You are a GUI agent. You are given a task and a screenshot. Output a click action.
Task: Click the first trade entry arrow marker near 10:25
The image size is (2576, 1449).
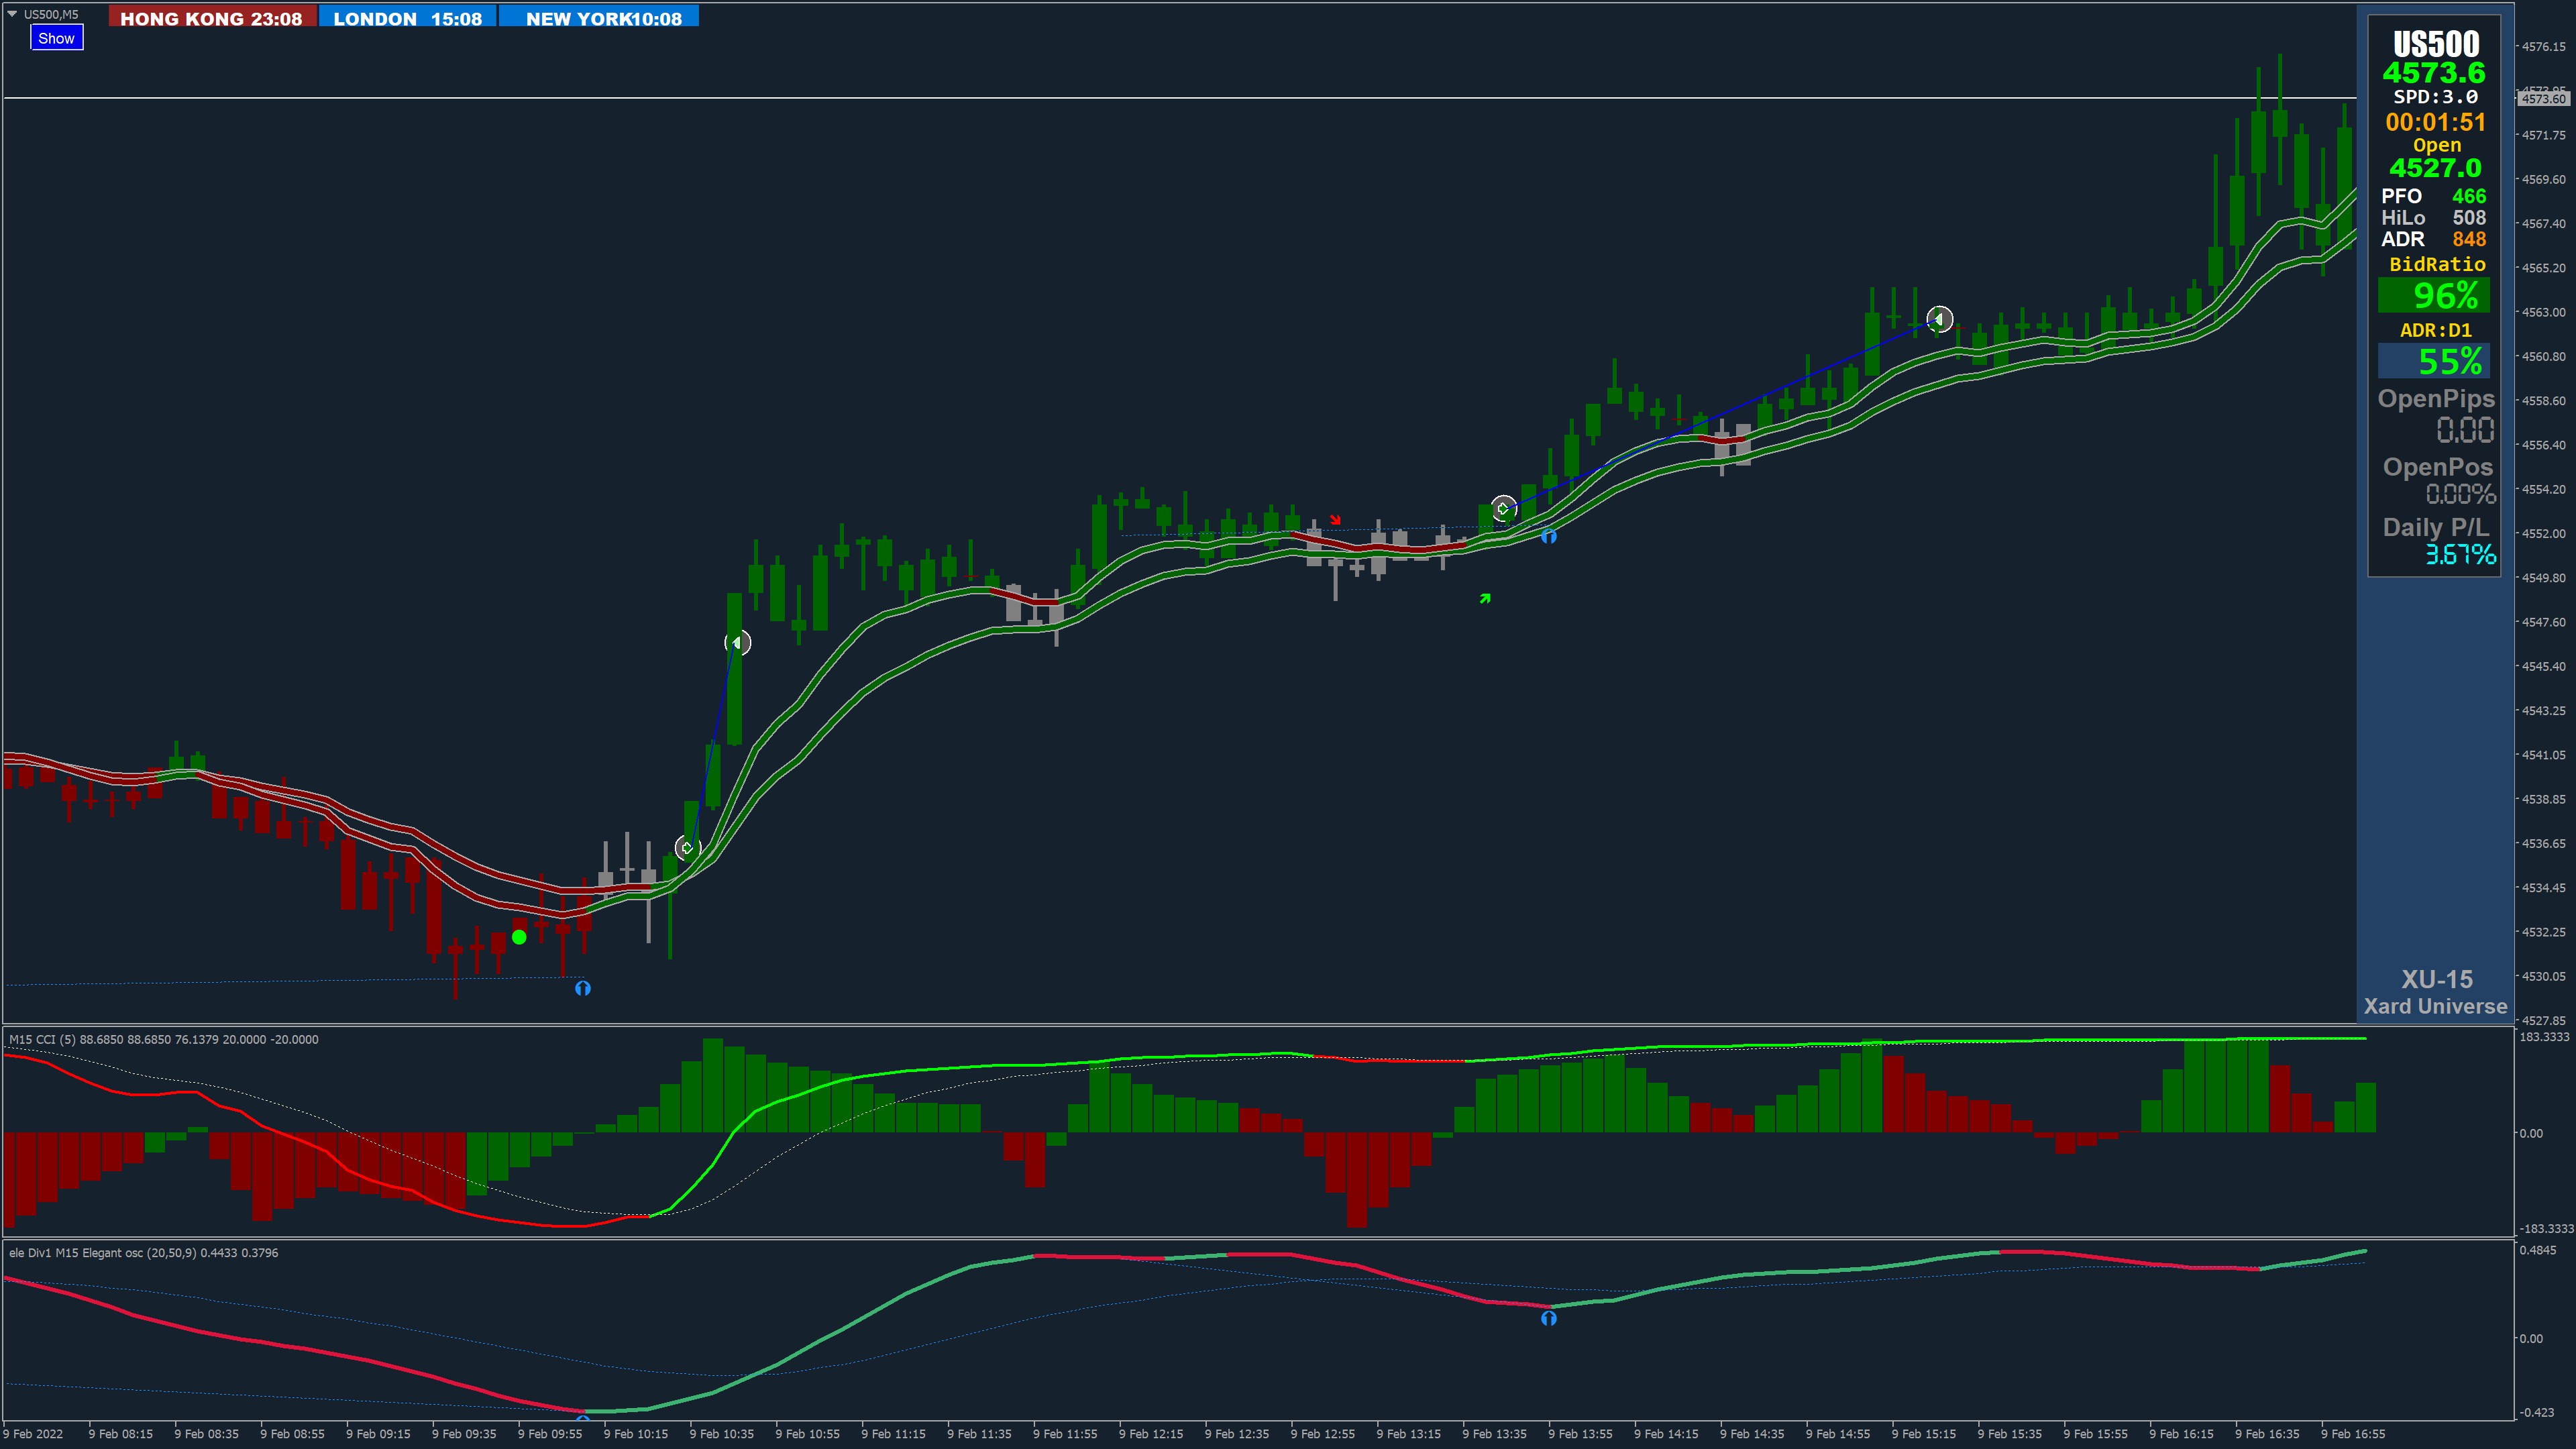(x=687, y=848)
